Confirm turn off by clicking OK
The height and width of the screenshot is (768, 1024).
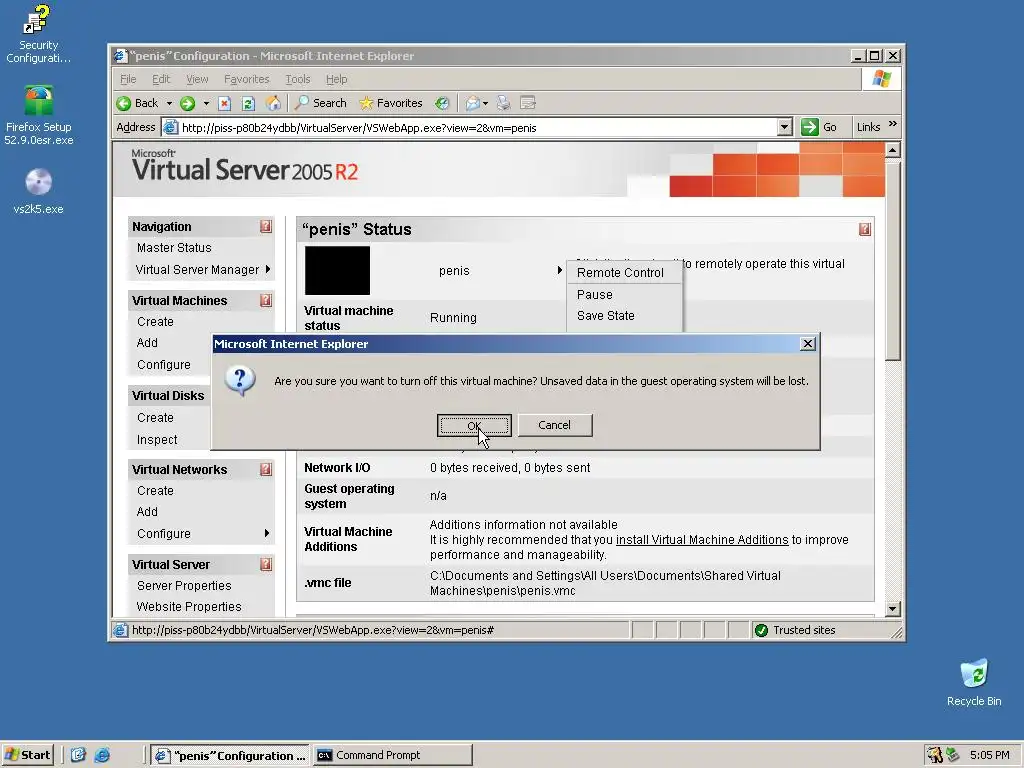[474, 425]
